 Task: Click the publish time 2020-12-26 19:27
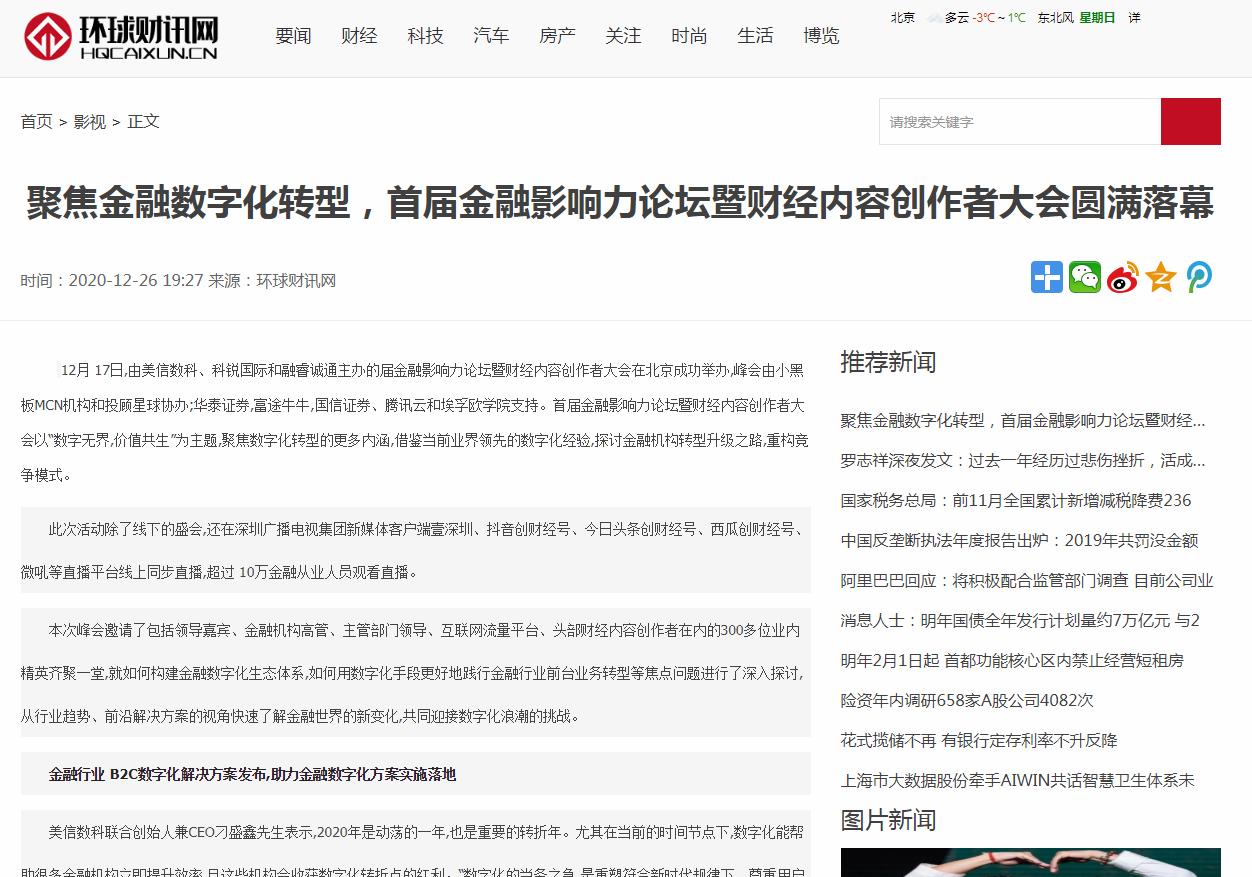point(136,280)
